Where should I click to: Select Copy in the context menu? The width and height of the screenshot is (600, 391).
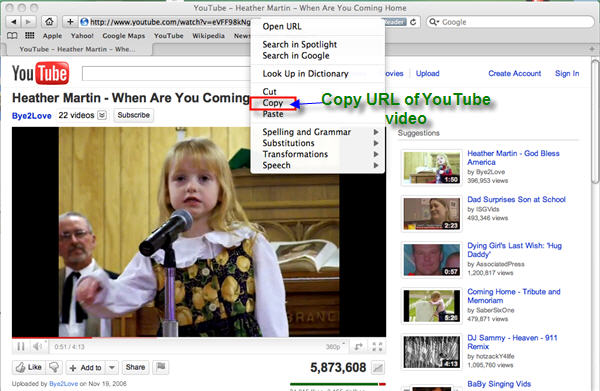[273, 103]
